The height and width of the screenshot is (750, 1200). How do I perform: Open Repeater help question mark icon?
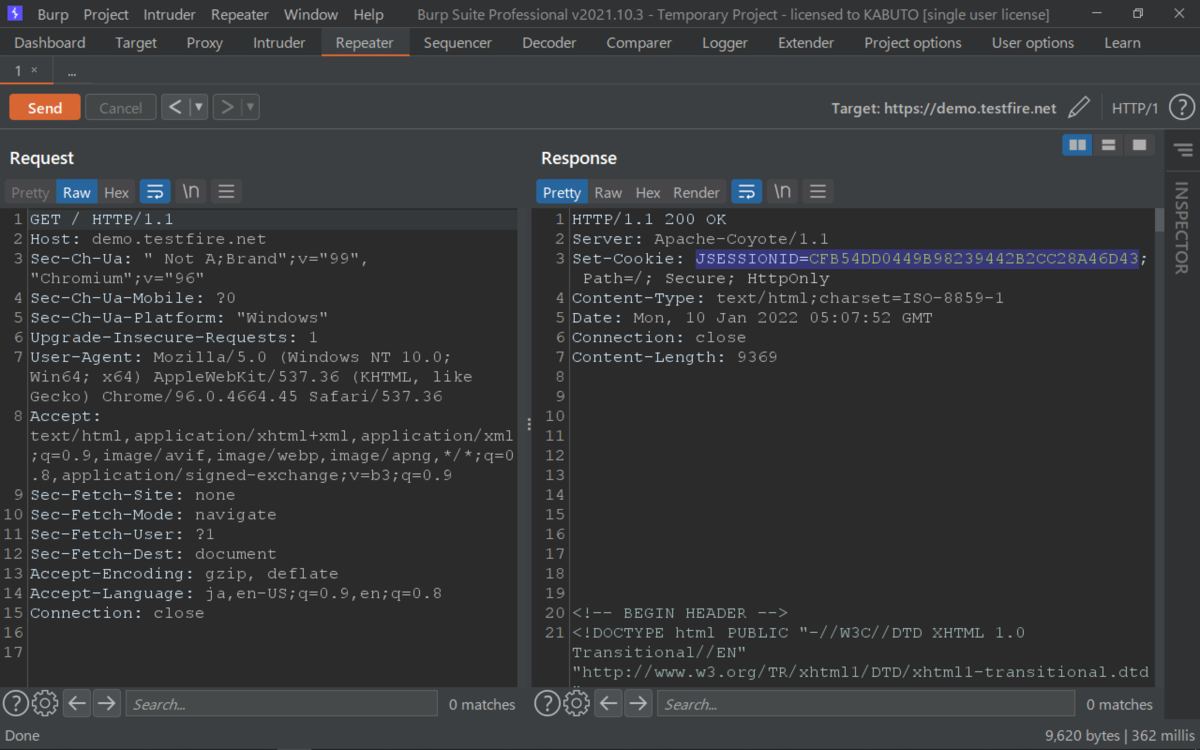pos(1181,107)
